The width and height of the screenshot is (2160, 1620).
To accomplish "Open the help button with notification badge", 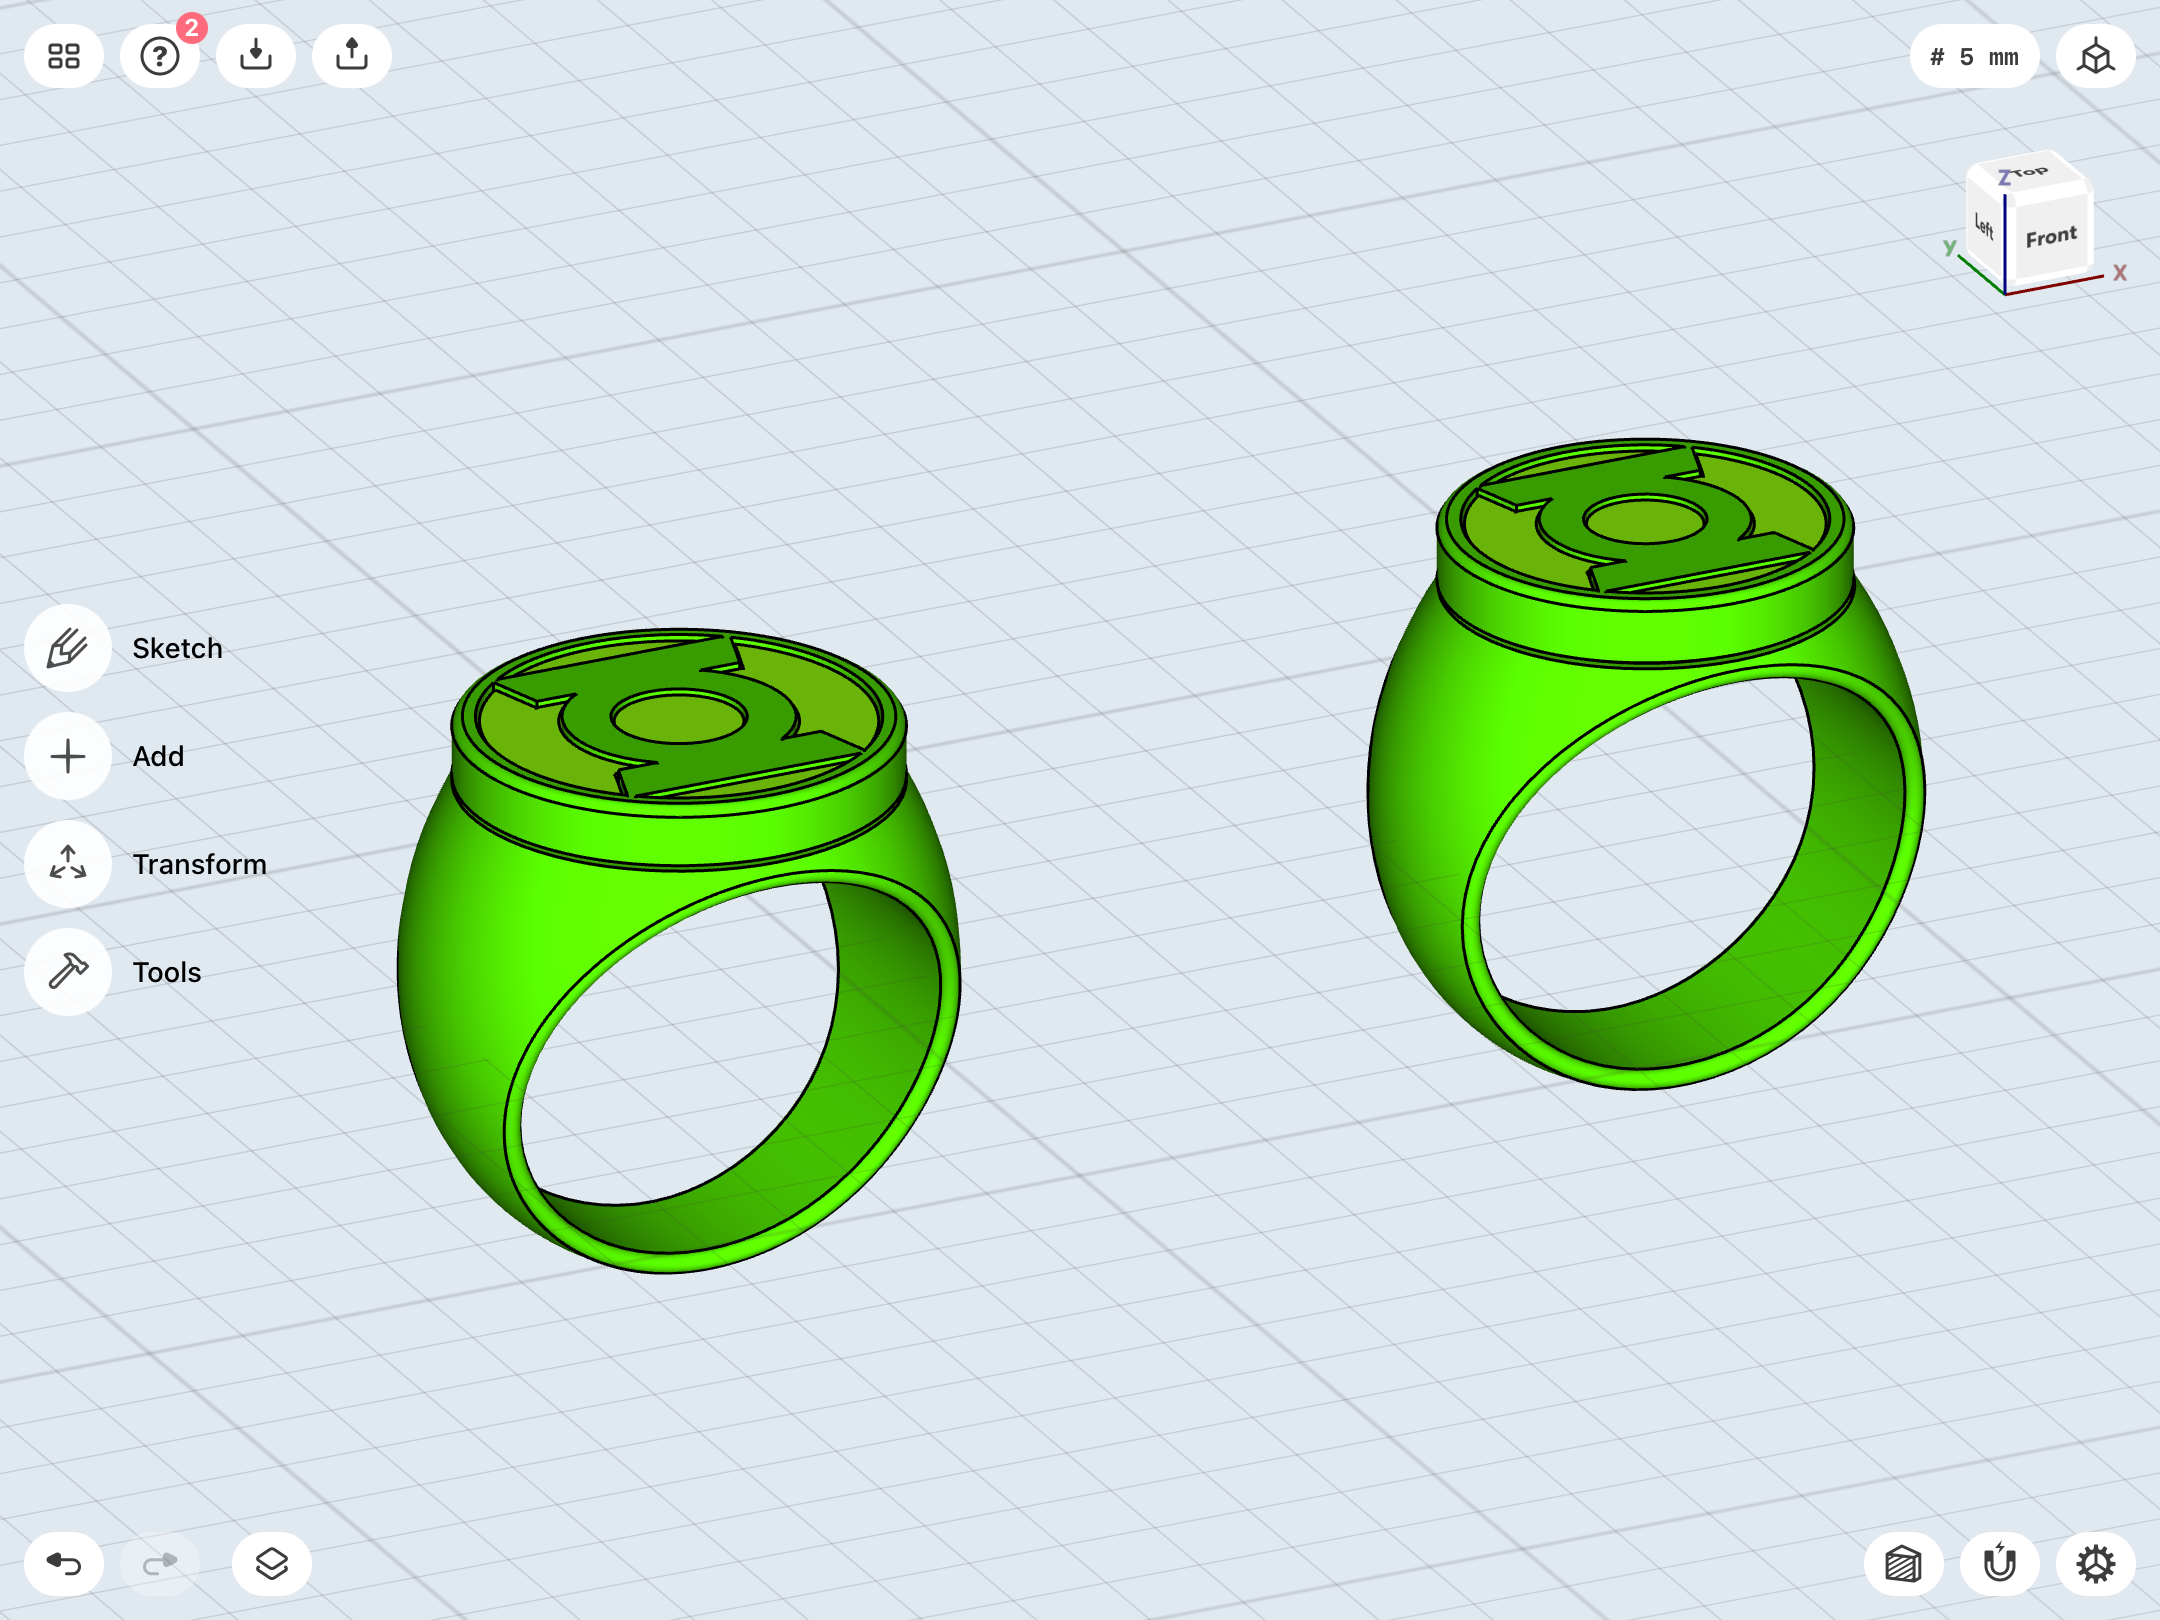I will 160,56.
